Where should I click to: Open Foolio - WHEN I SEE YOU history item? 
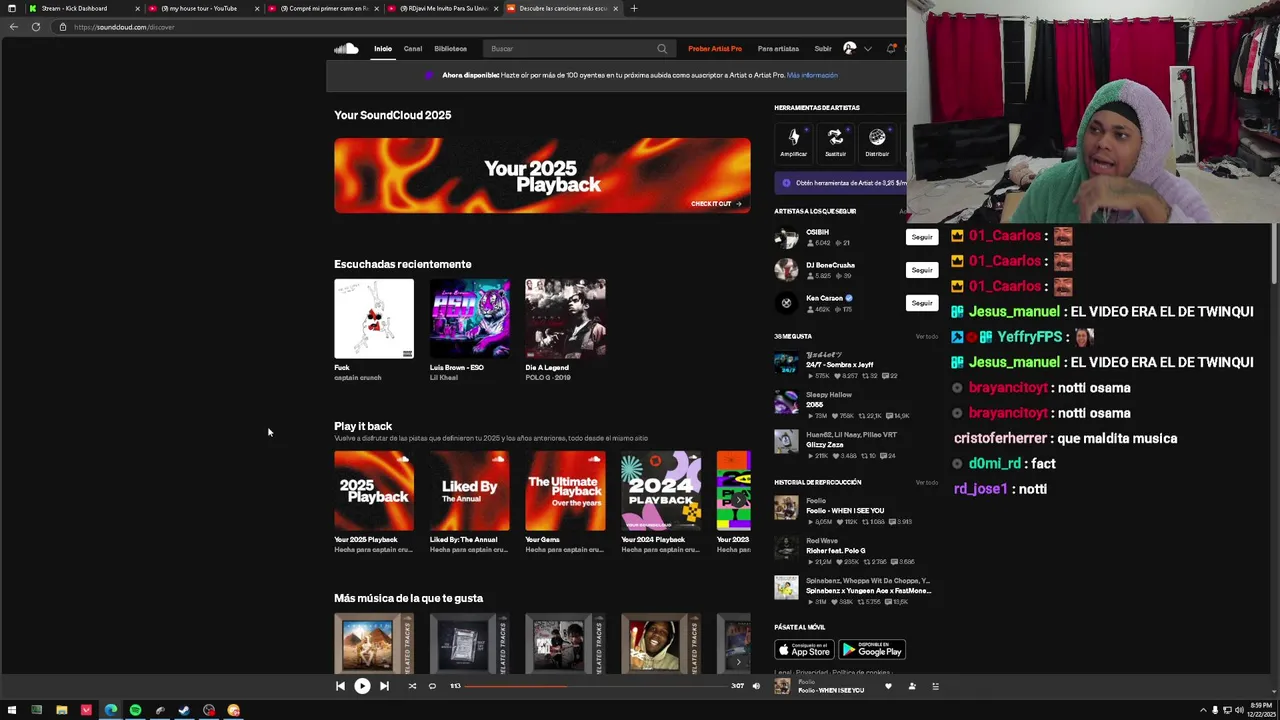845,510
